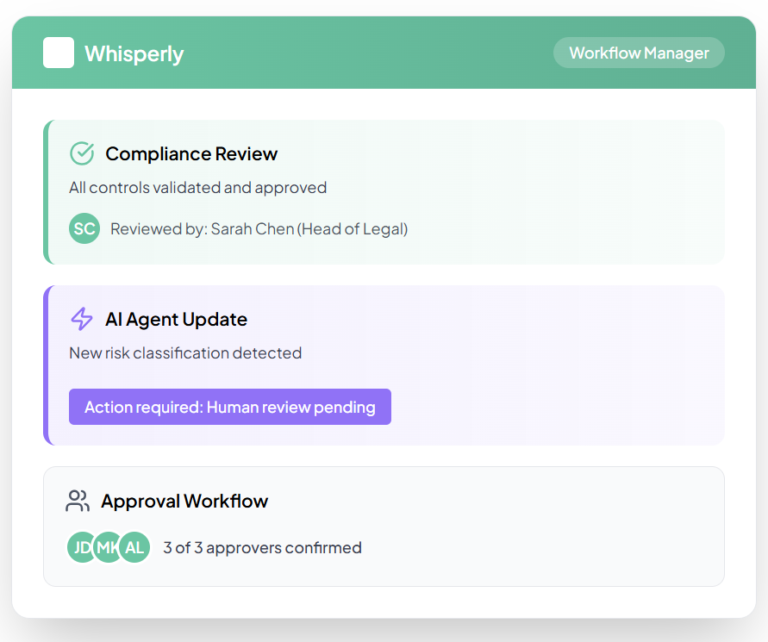
Task: Click "New risk classification detected" message
Action: pyautogui.click(x=185, y=353)
